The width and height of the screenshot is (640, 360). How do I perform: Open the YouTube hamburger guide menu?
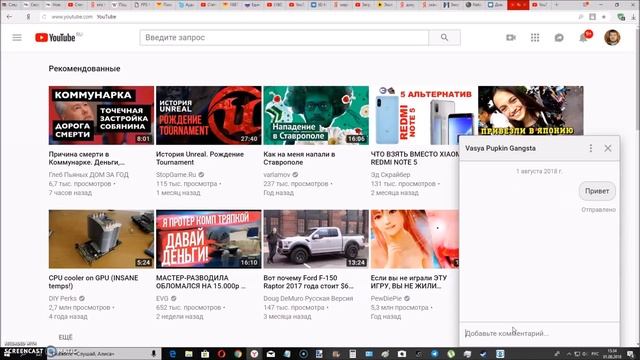coord(17,38)
